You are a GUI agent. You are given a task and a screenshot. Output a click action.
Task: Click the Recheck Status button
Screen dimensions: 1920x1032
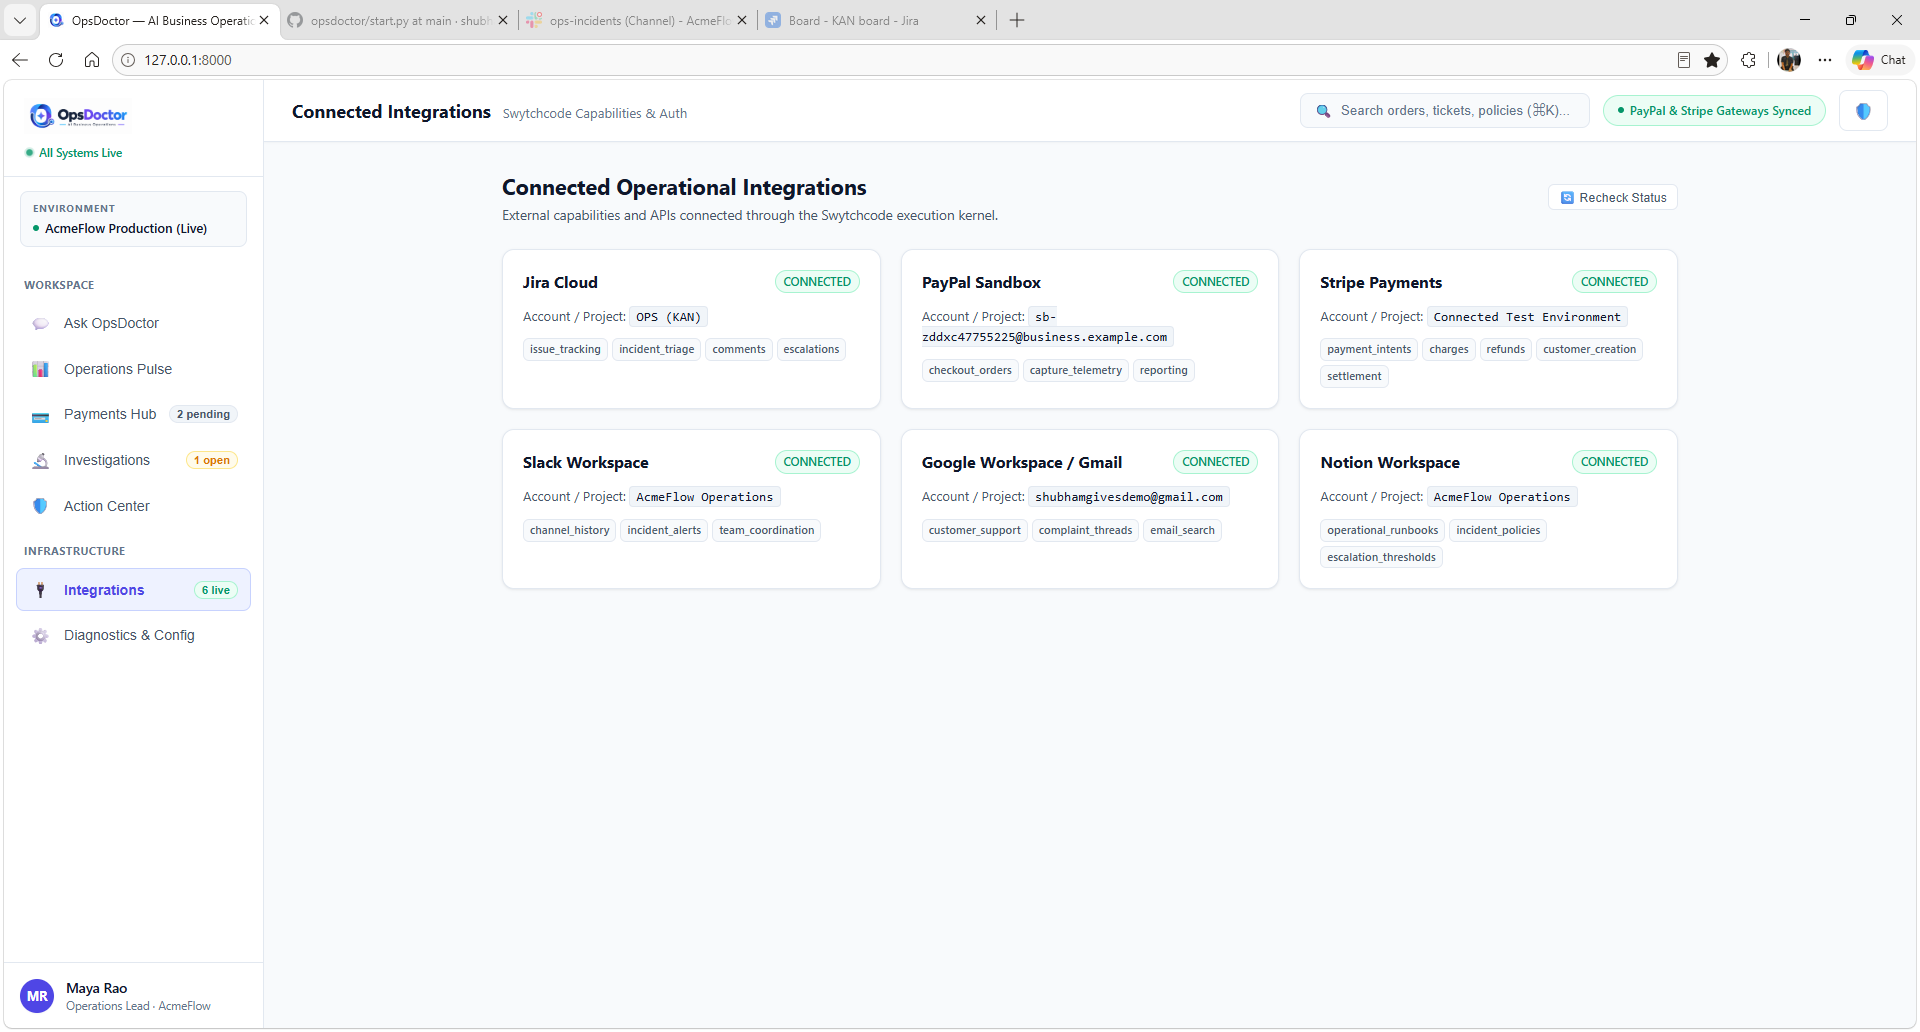coord(1612,198)
